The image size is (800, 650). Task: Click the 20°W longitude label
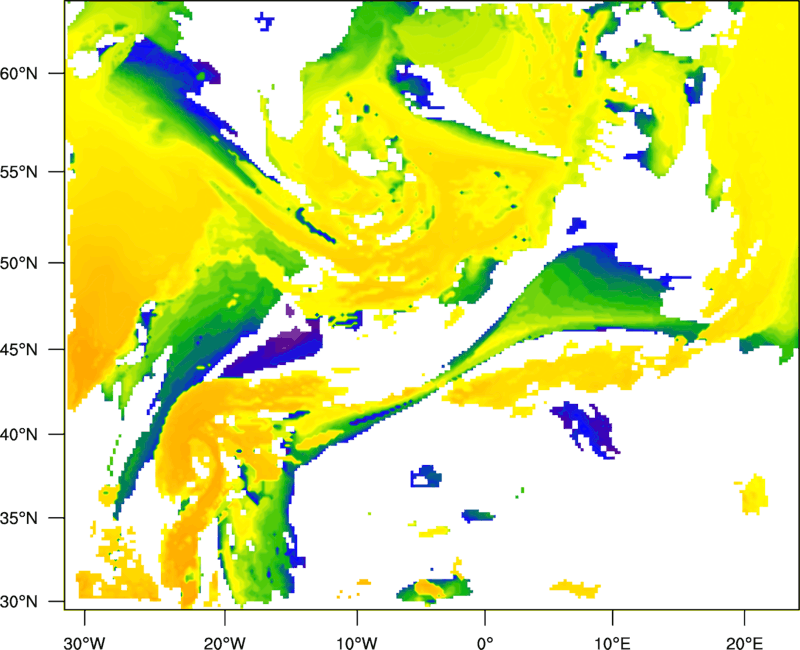tap(225, 643)
